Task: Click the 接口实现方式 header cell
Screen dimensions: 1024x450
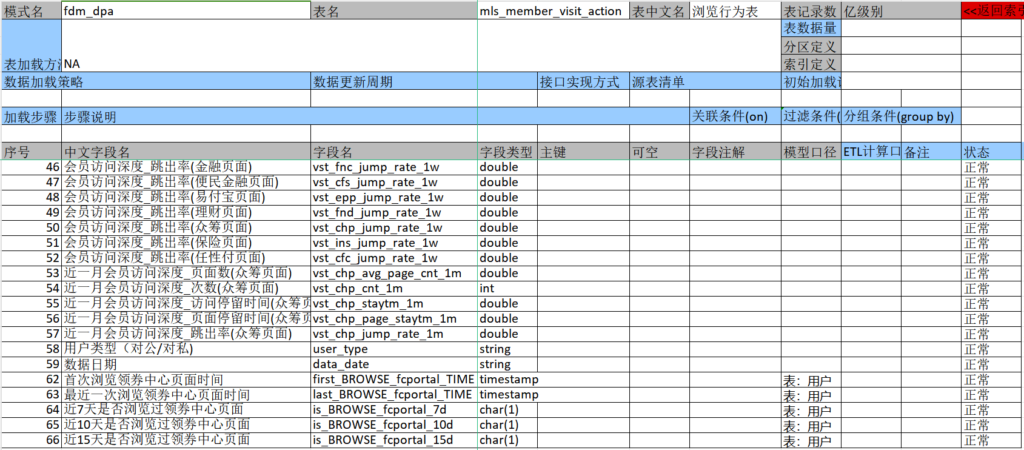Action: pyautogui.click(x=582, y=81)
